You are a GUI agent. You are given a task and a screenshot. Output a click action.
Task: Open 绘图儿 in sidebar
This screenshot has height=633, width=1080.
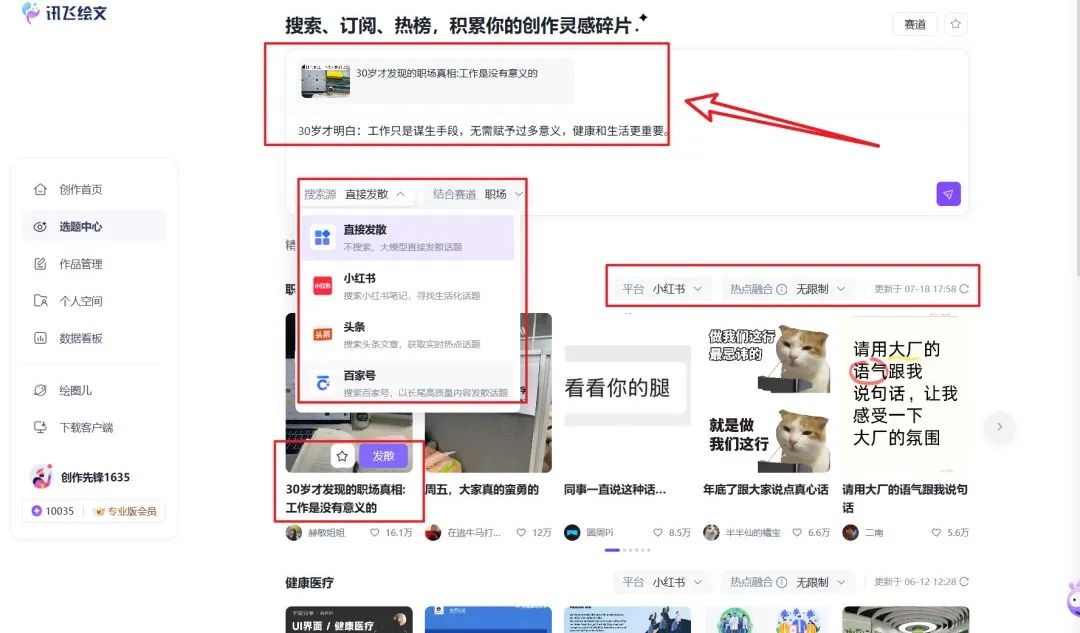click(x=94, y=391)
